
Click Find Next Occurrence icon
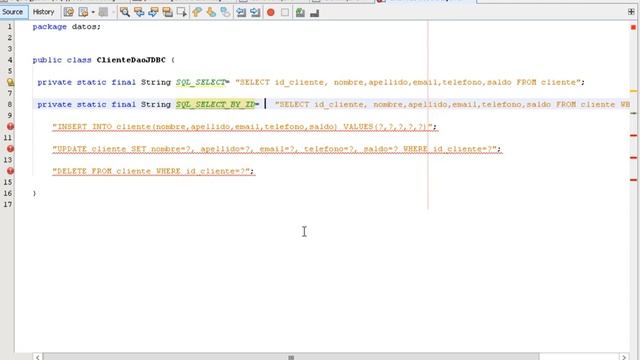153,12
